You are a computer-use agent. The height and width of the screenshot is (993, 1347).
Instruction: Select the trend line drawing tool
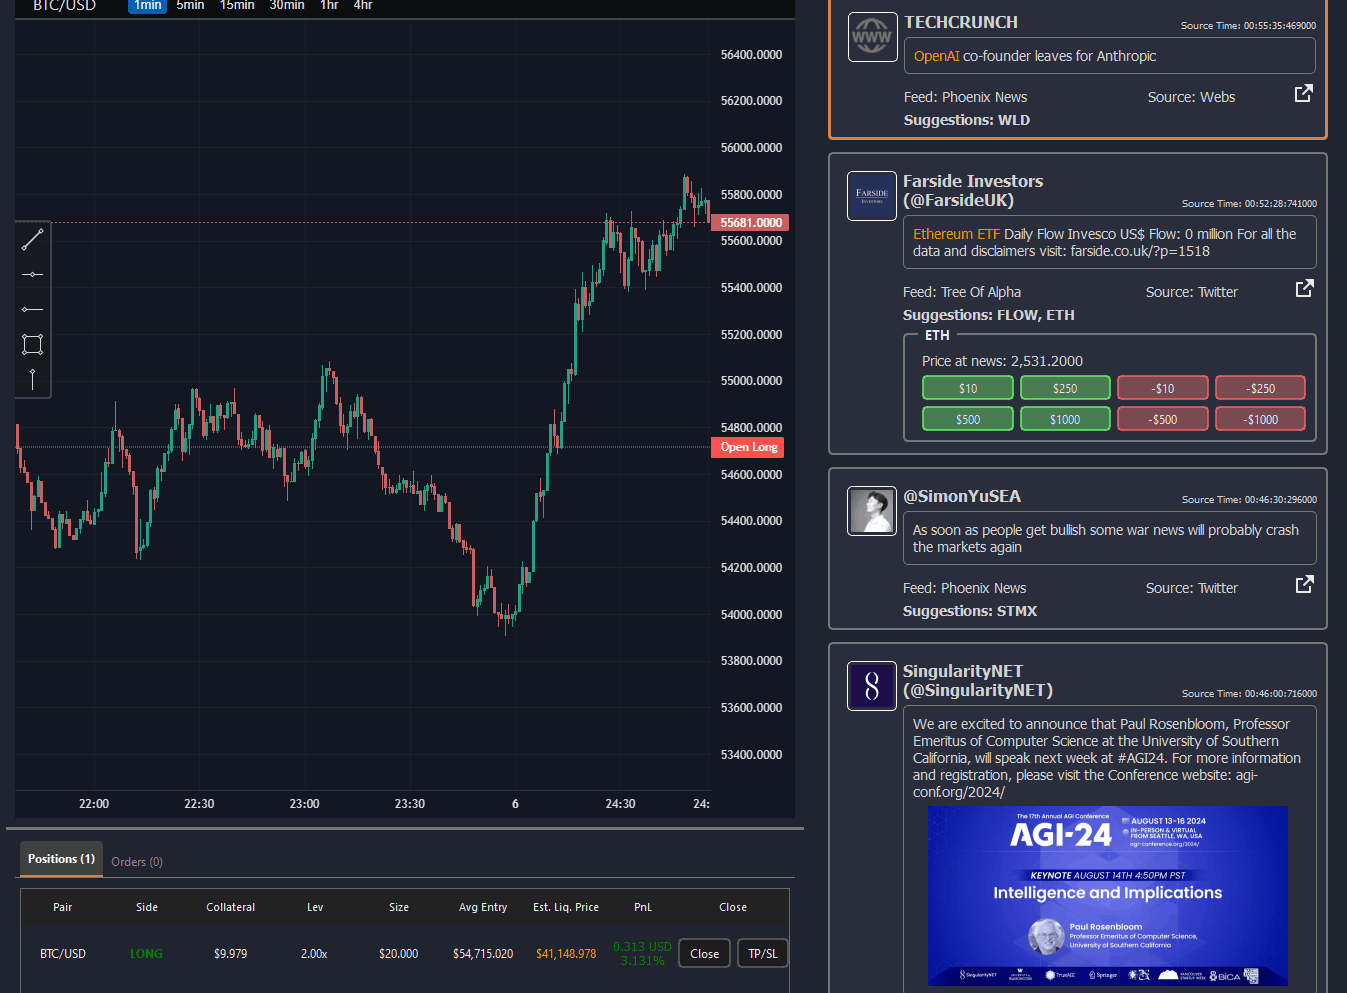pyautogui.click(x=32, y=239)
